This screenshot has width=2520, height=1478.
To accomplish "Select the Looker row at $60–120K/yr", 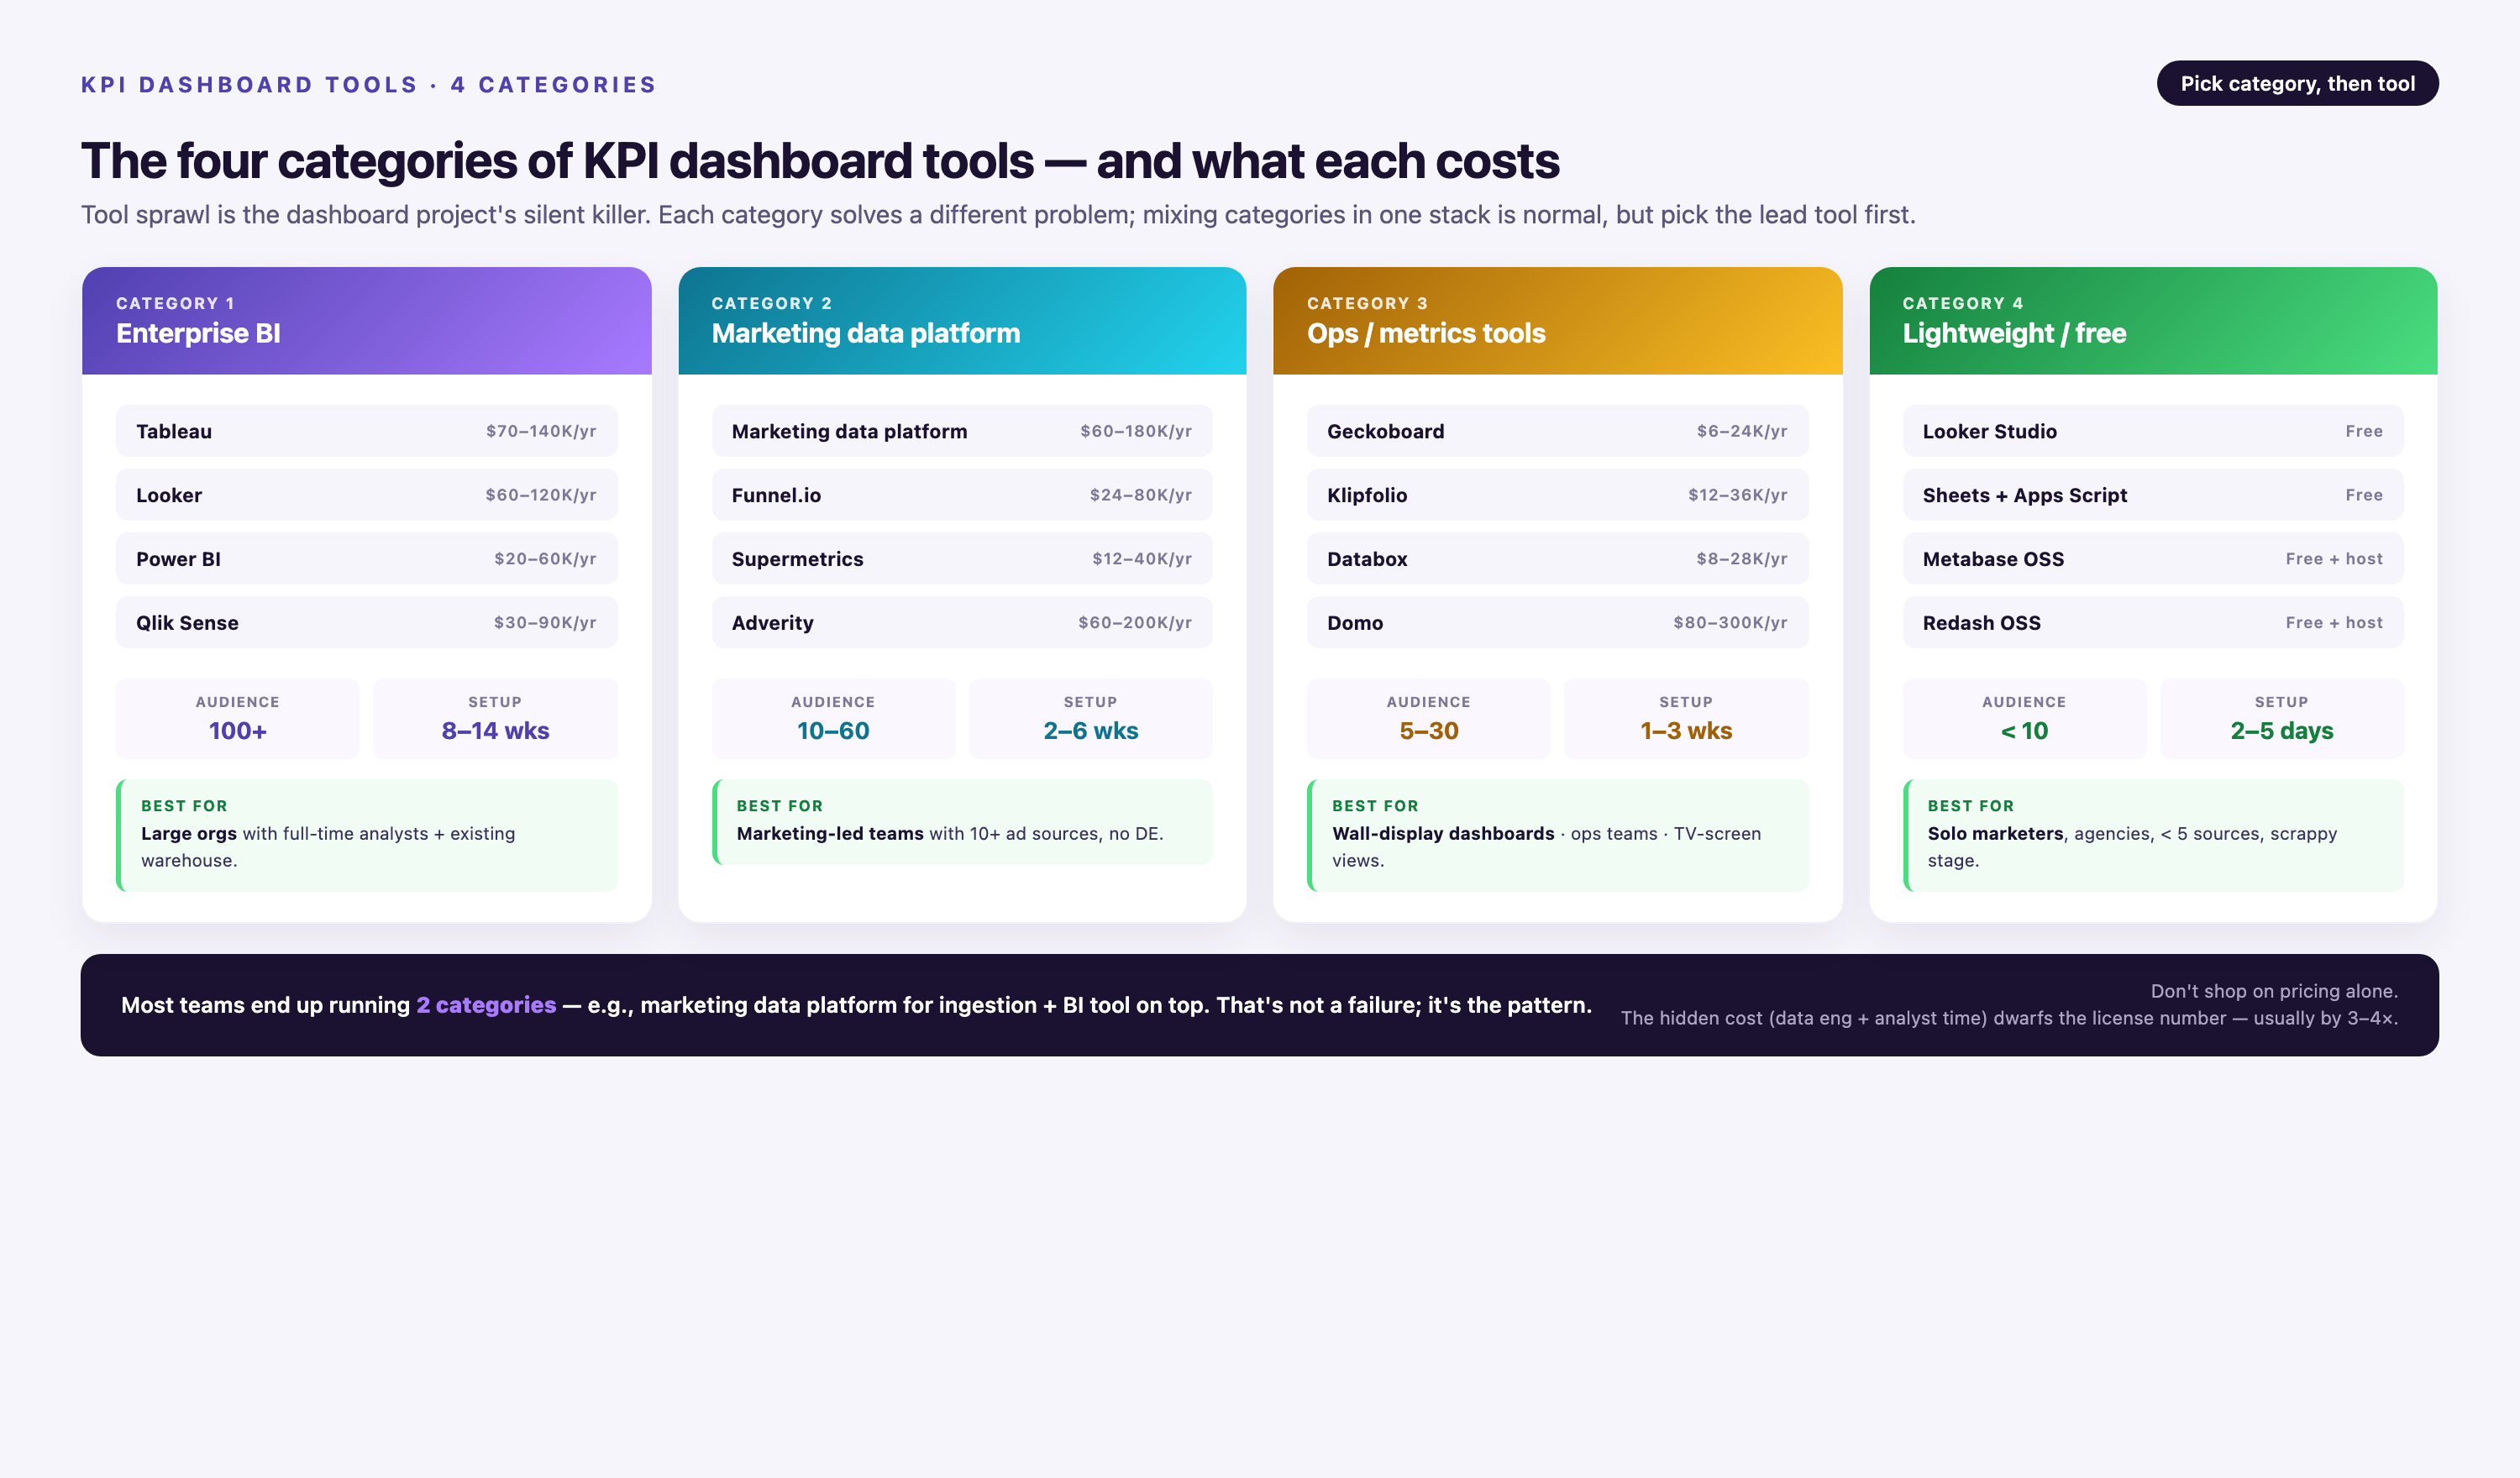I will coord(366,495).
